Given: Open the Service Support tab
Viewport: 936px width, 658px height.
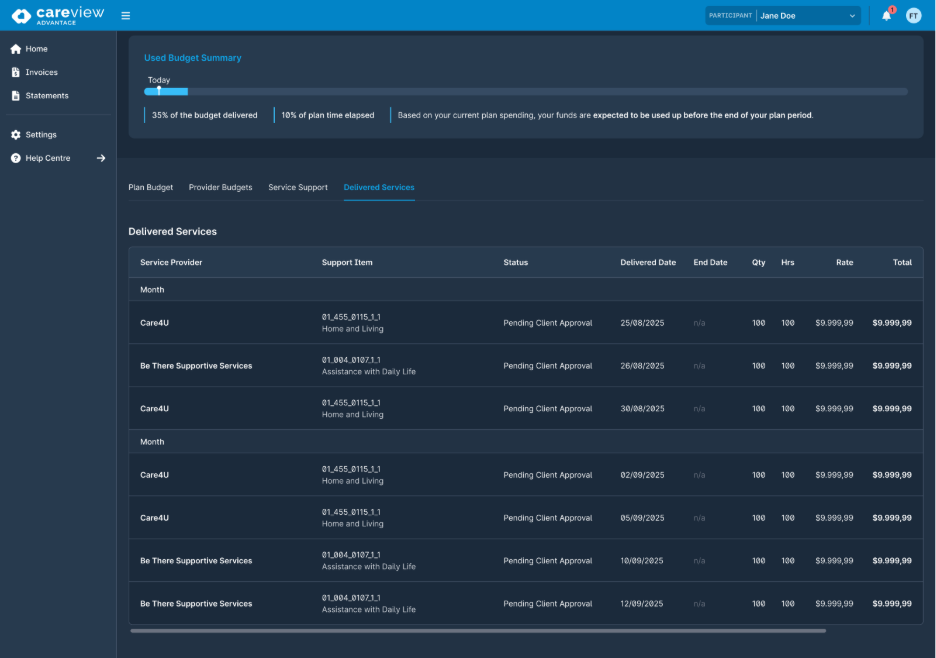Looking at the screenshot, I should coord(298,187).
